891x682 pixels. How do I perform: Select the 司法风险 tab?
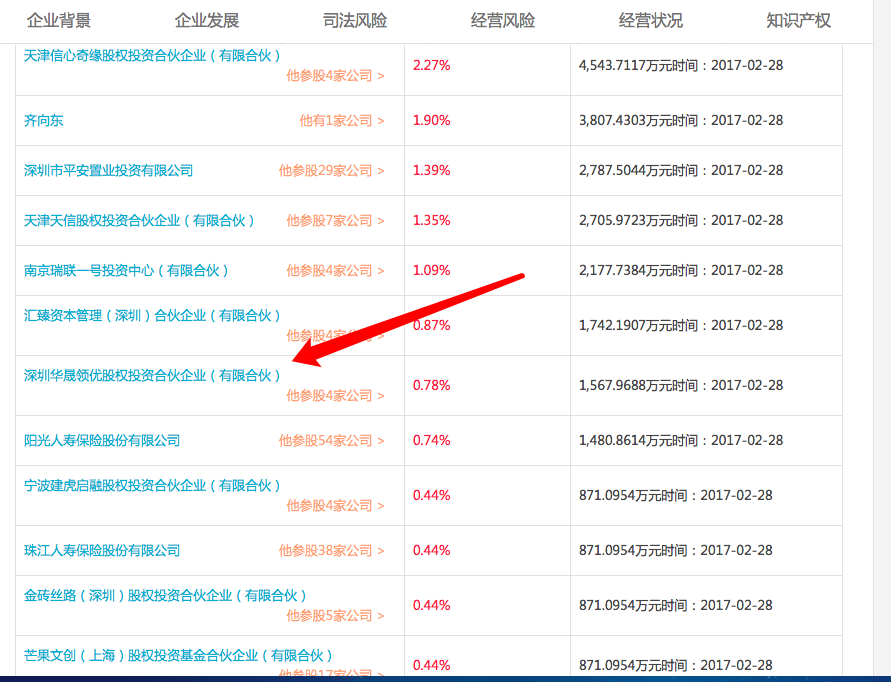355,20
